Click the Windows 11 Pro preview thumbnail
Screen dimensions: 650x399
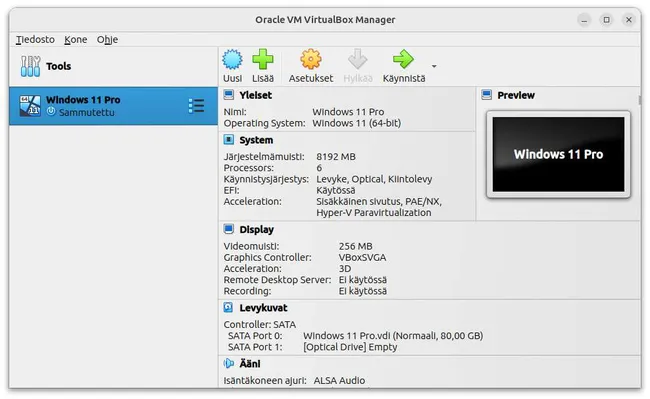(x=558, y=154)
